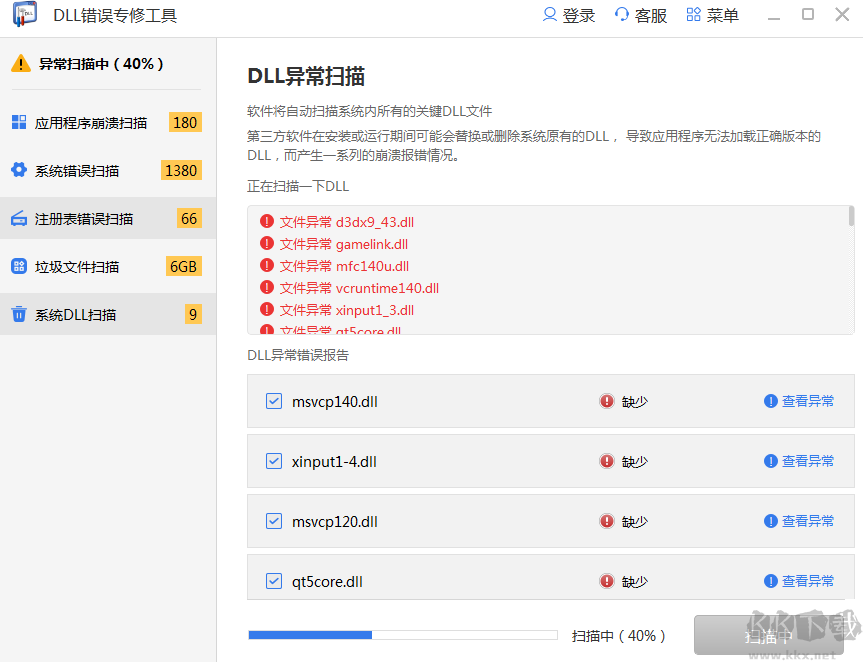Click the 扫描中 (40%) progress label
The width and height of the screenshot is (863, 662).
pyautogui.click(x=619, y=636)
